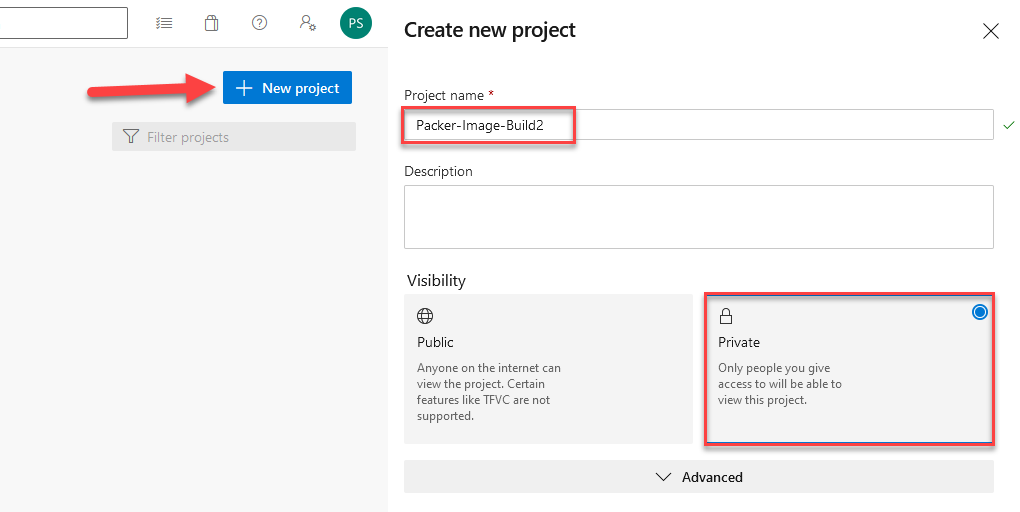
Task: Expand the Advanced section
Action: point(698,477)
